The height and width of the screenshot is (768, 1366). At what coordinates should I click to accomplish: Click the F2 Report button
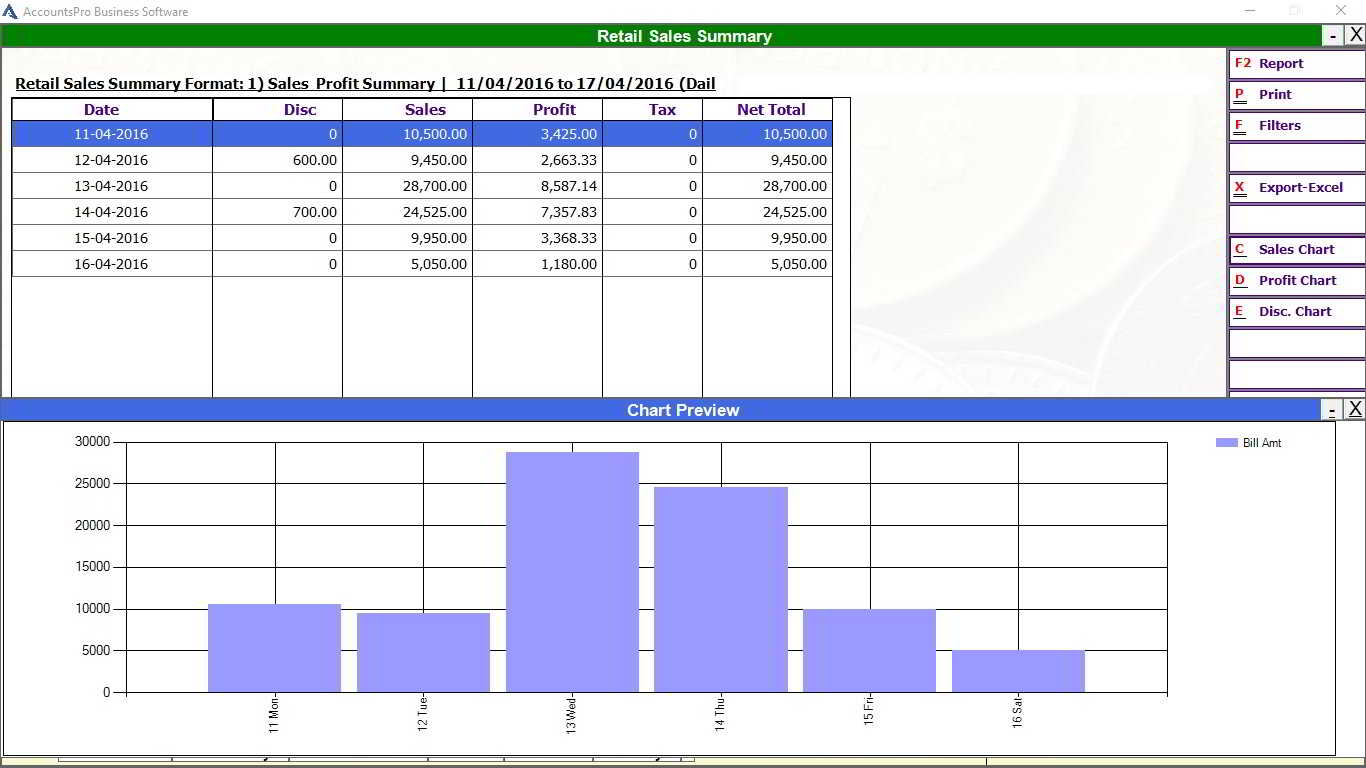click(x=1296, y=63)
